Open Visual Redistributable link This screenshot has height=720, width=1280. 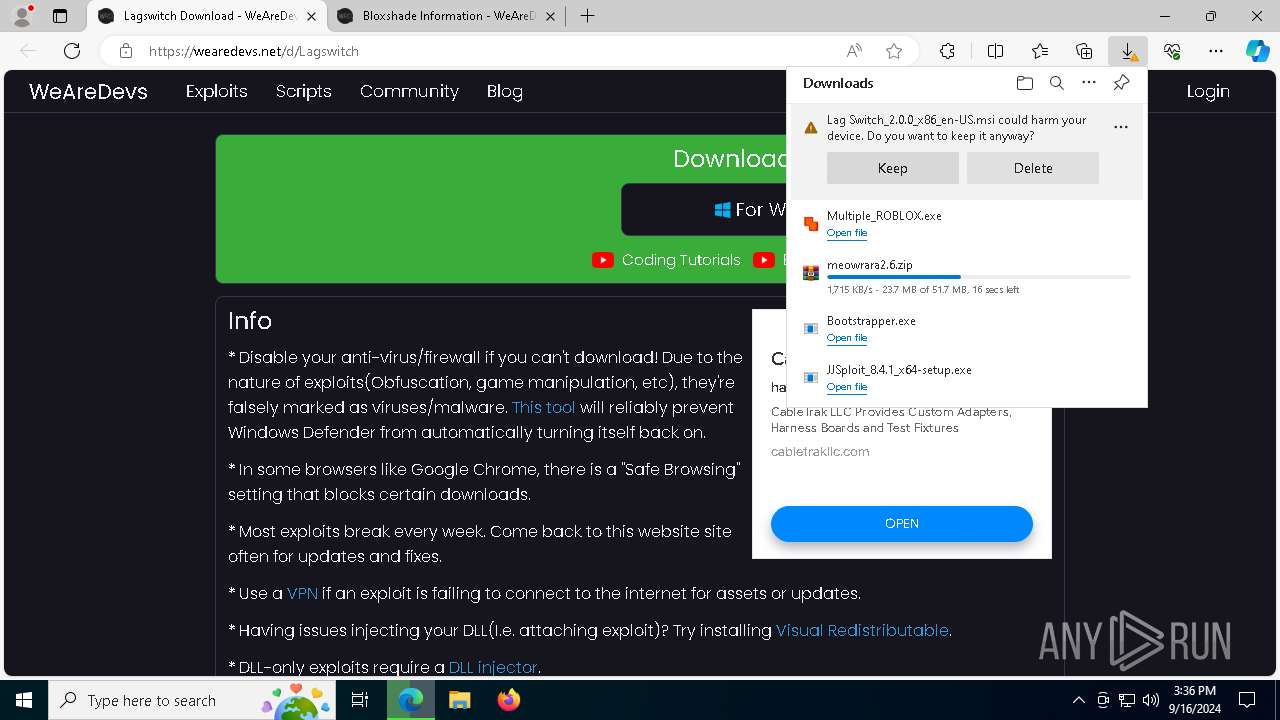tap(862, 630)
